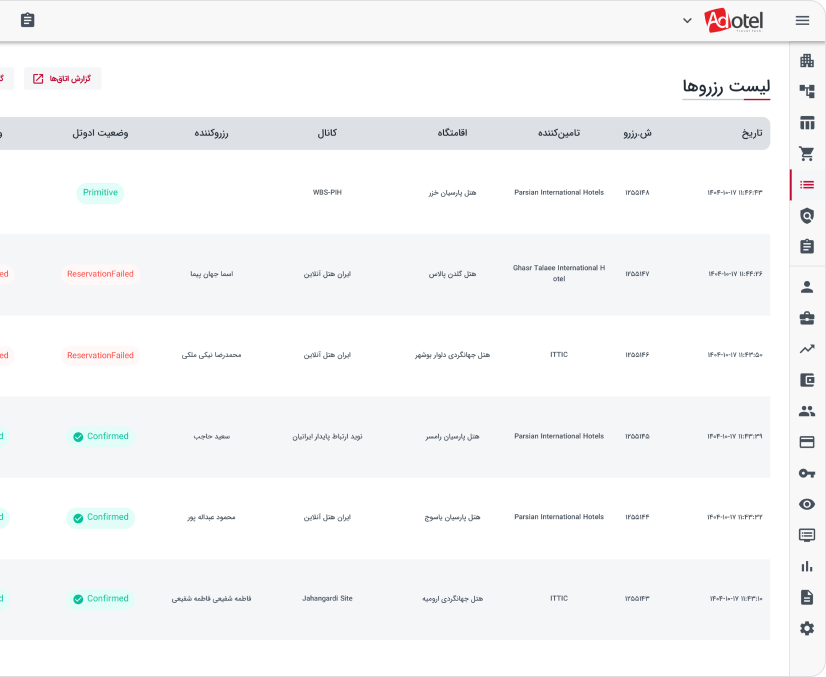
Task: Click the building icon in sidebar
Action: point(807,60)
